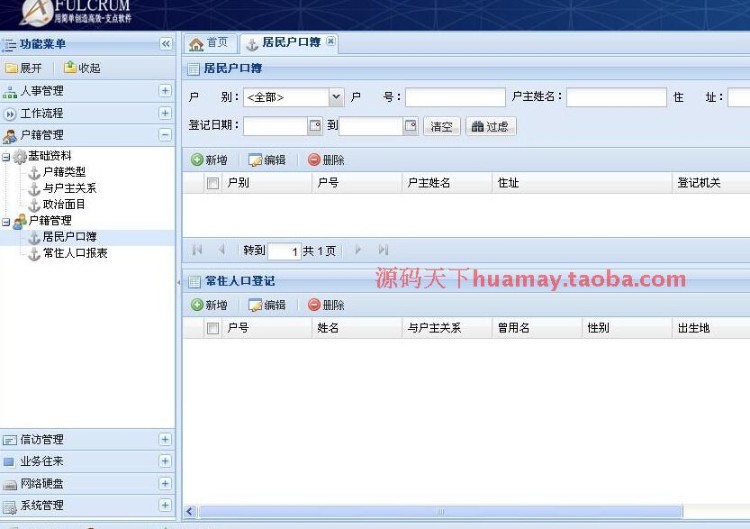Screen dimensions: 750x529
Task: Sort by 出生地 column header
Action: (711, 329)
